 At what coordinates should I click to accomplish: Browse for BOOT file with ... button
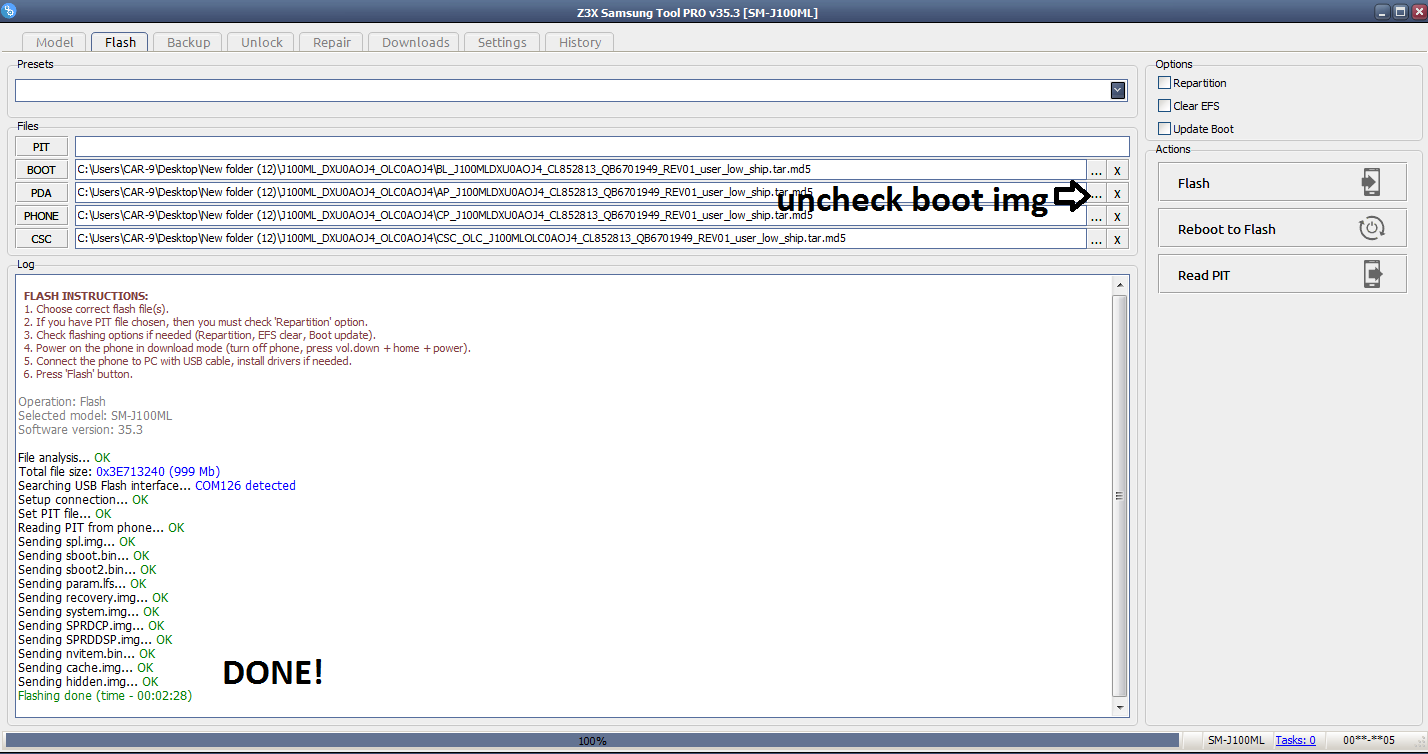(x=1097, y=170)
